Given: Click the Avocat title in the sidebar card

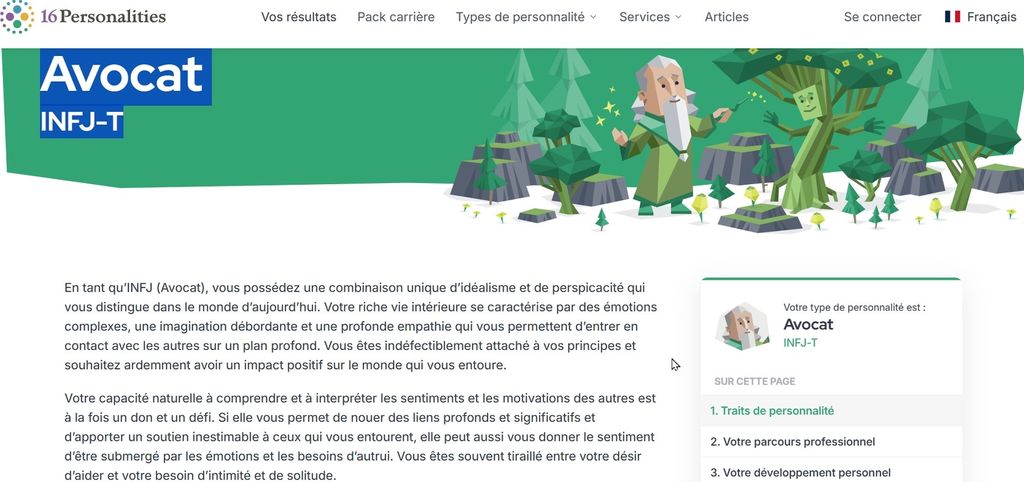Looking at the screenshot, I should [808, 325].
